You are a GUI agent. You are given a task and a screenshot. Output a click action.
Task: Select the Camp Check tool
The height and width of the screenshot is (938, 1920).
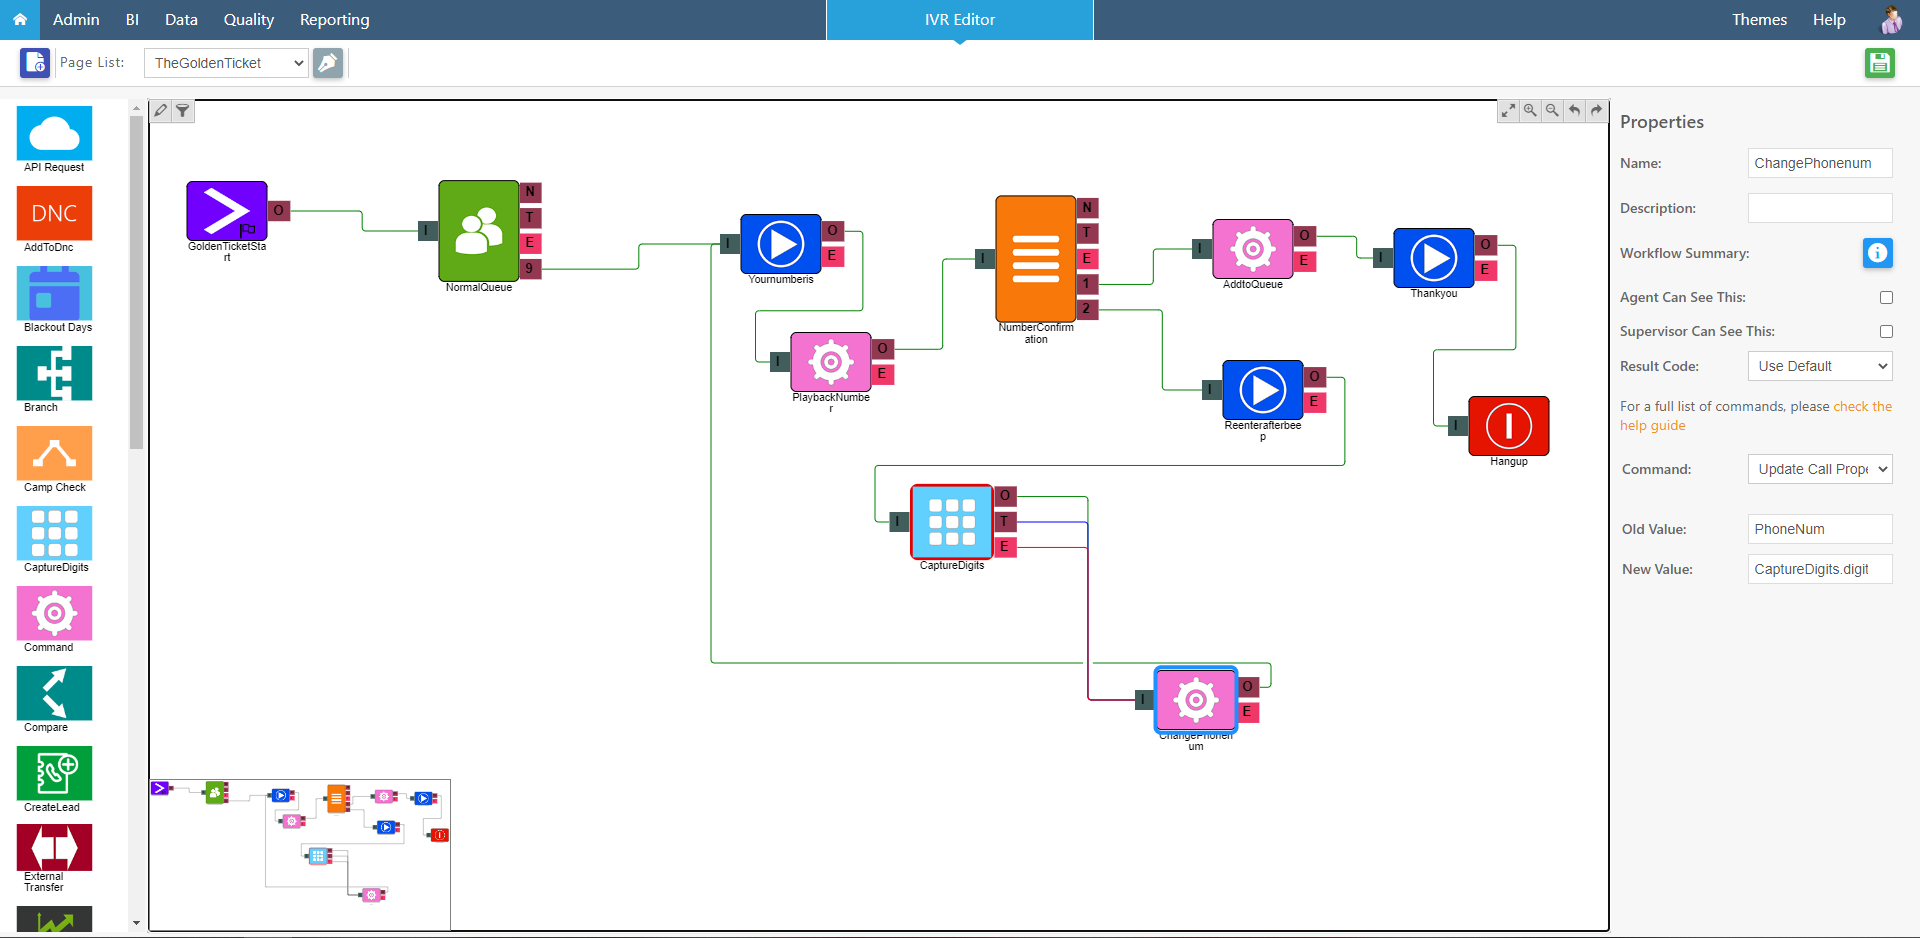tap(54, 459)
